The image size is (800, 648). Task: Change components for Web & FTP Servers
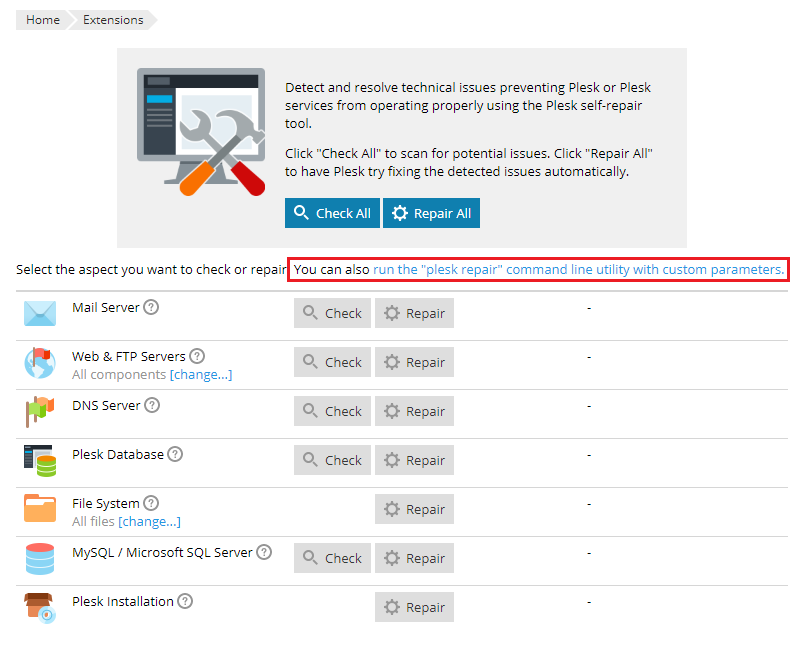point(201,374)
